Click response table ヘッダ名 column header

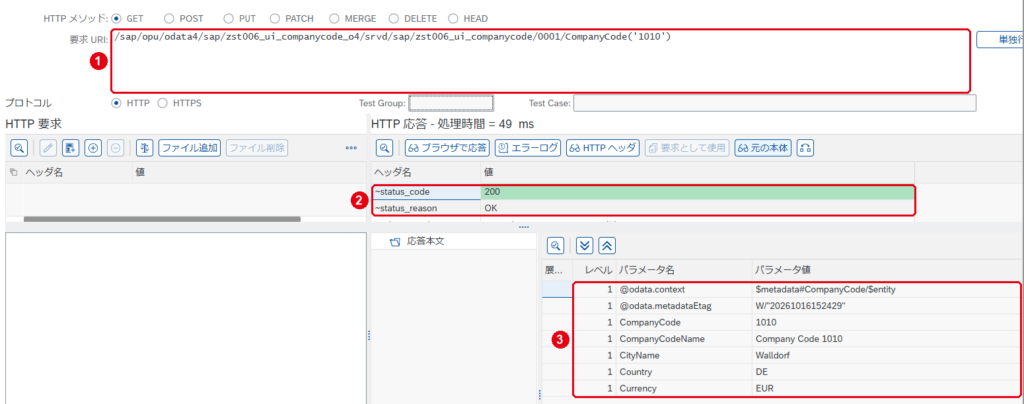(x=424, y=172)
